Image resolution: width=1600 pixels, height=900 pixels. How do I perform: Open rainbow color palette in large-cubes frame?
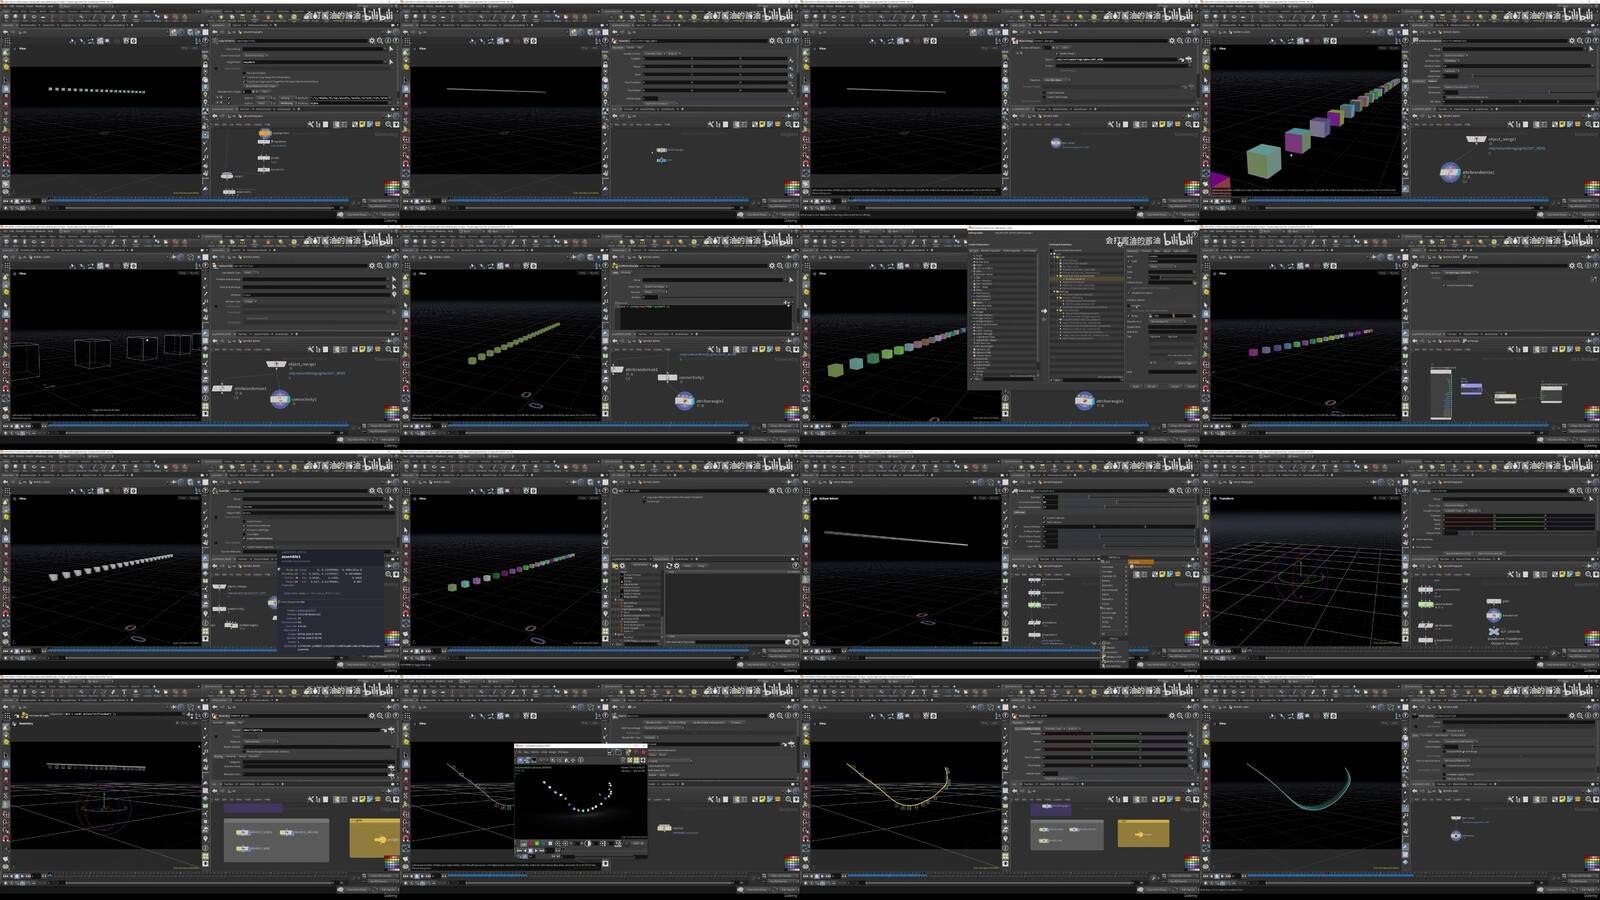pos(1592,188)
